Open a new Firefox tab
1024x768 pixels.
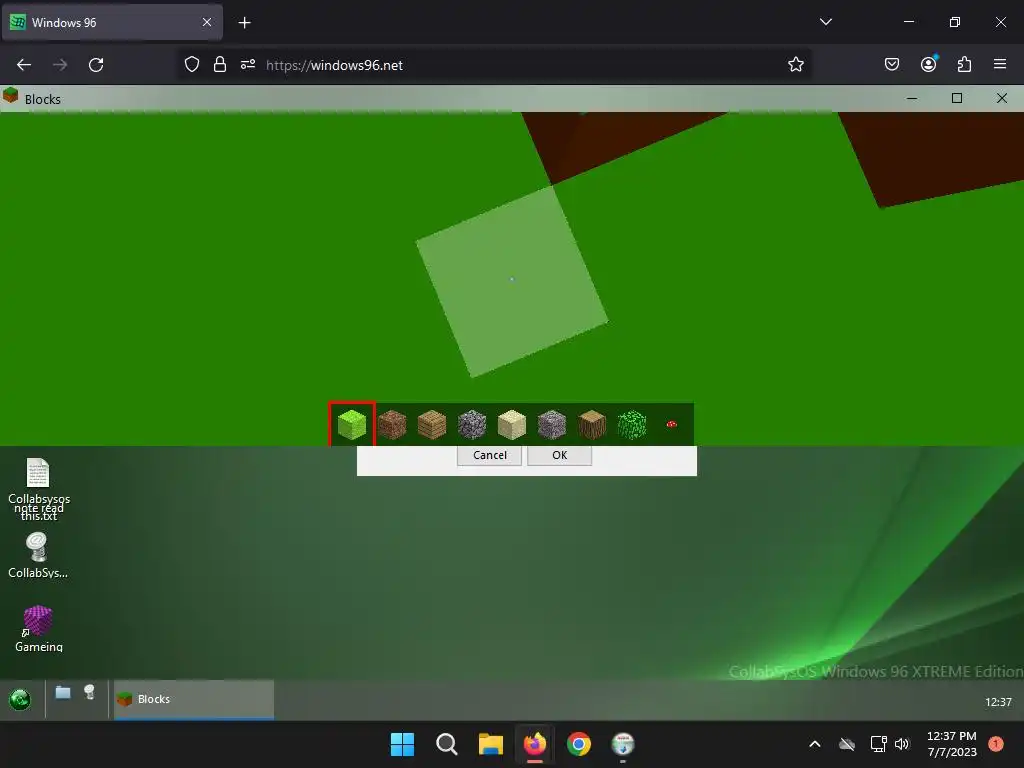point(244,23)
